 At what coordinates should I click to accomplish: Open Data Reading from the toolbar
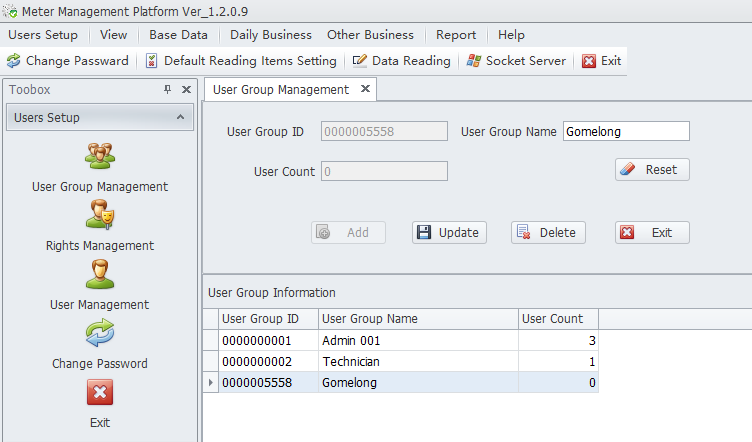(401, 61)
